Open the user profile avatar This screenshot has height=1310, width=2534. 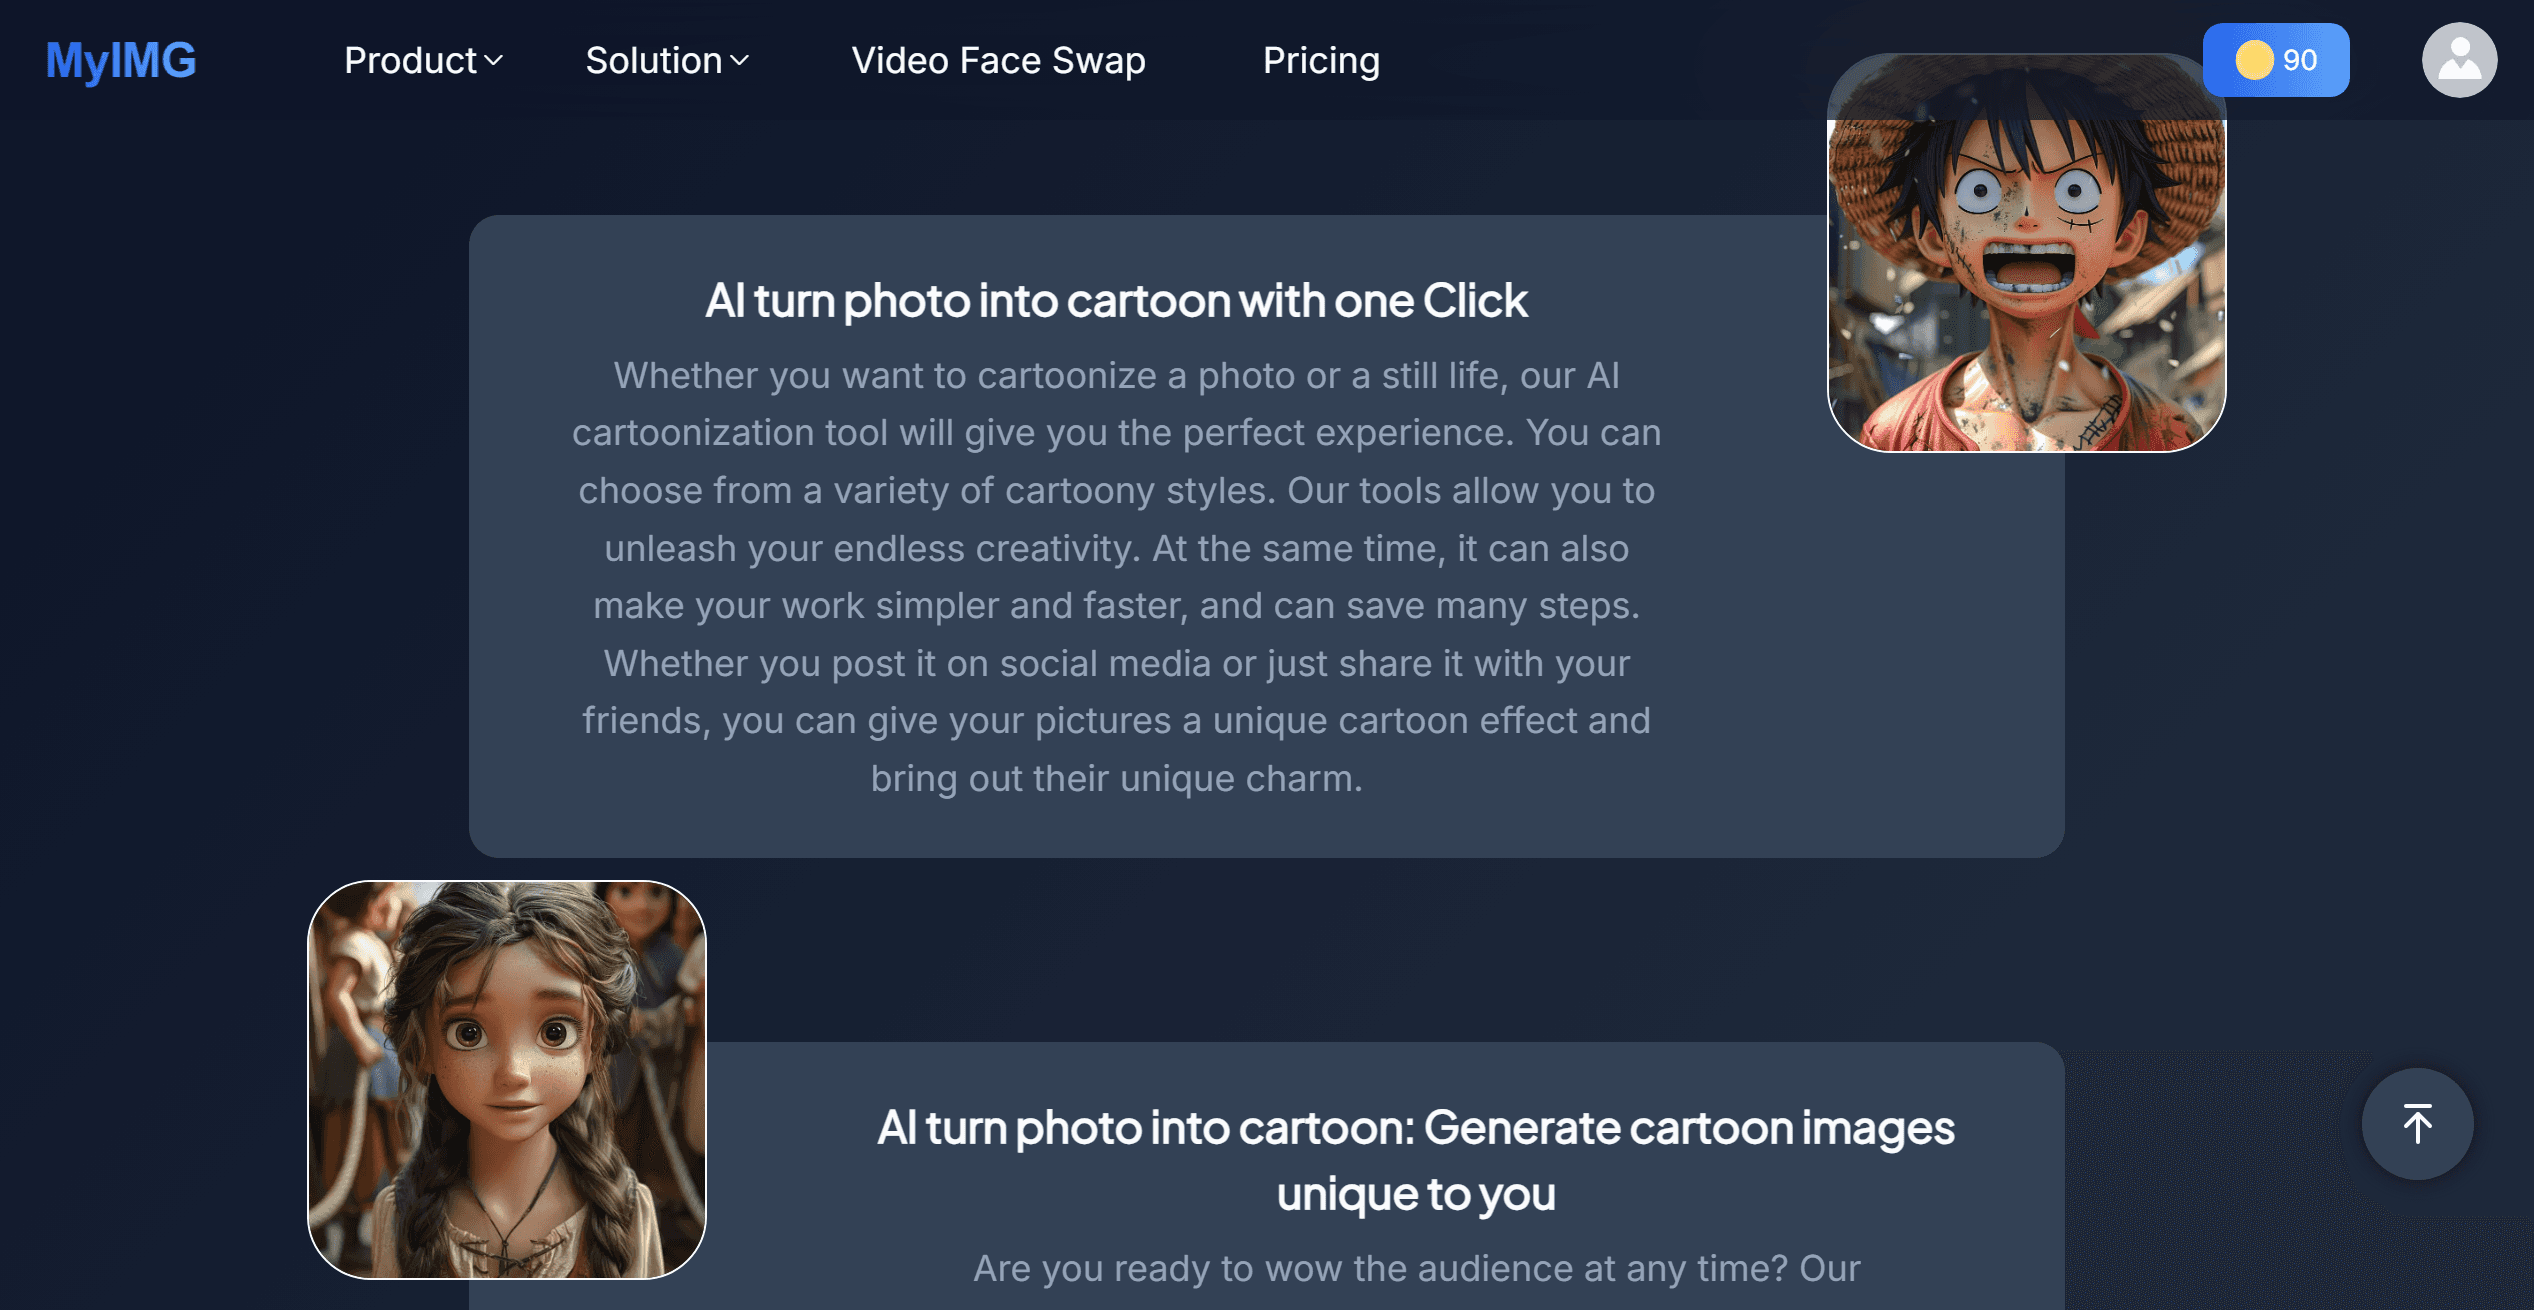2459,60
